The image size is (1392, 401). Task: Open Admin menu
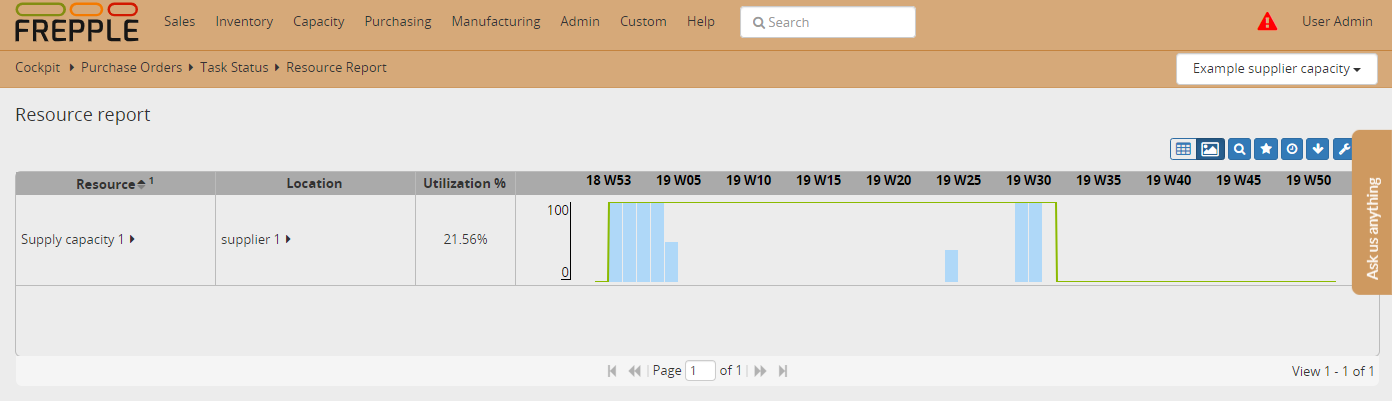tap(580, 21)
